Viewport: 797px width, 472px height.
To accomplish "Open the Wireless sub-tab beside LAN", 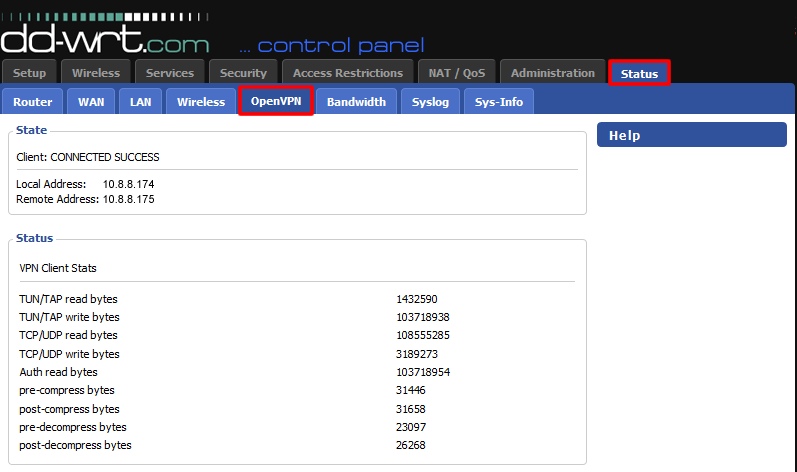I will pyautogui.click(x=201, y=102).
